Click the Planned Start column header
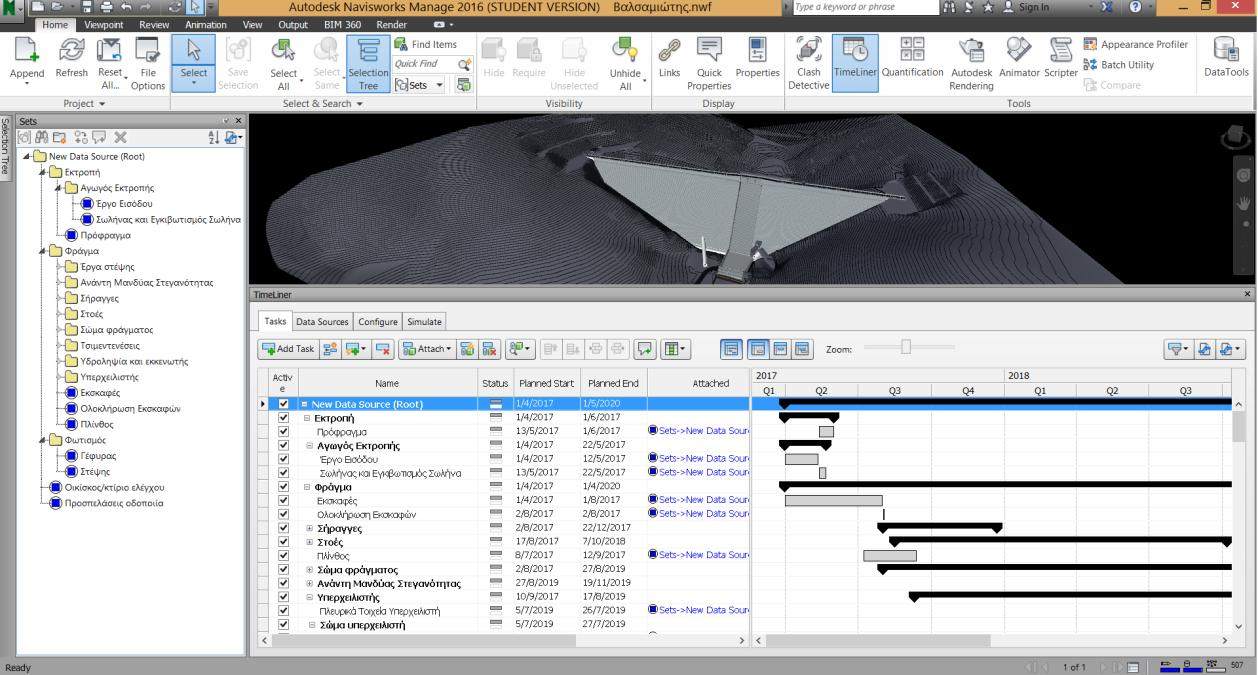This screenshot has height=675, width=1258. (x=545, y=383)
